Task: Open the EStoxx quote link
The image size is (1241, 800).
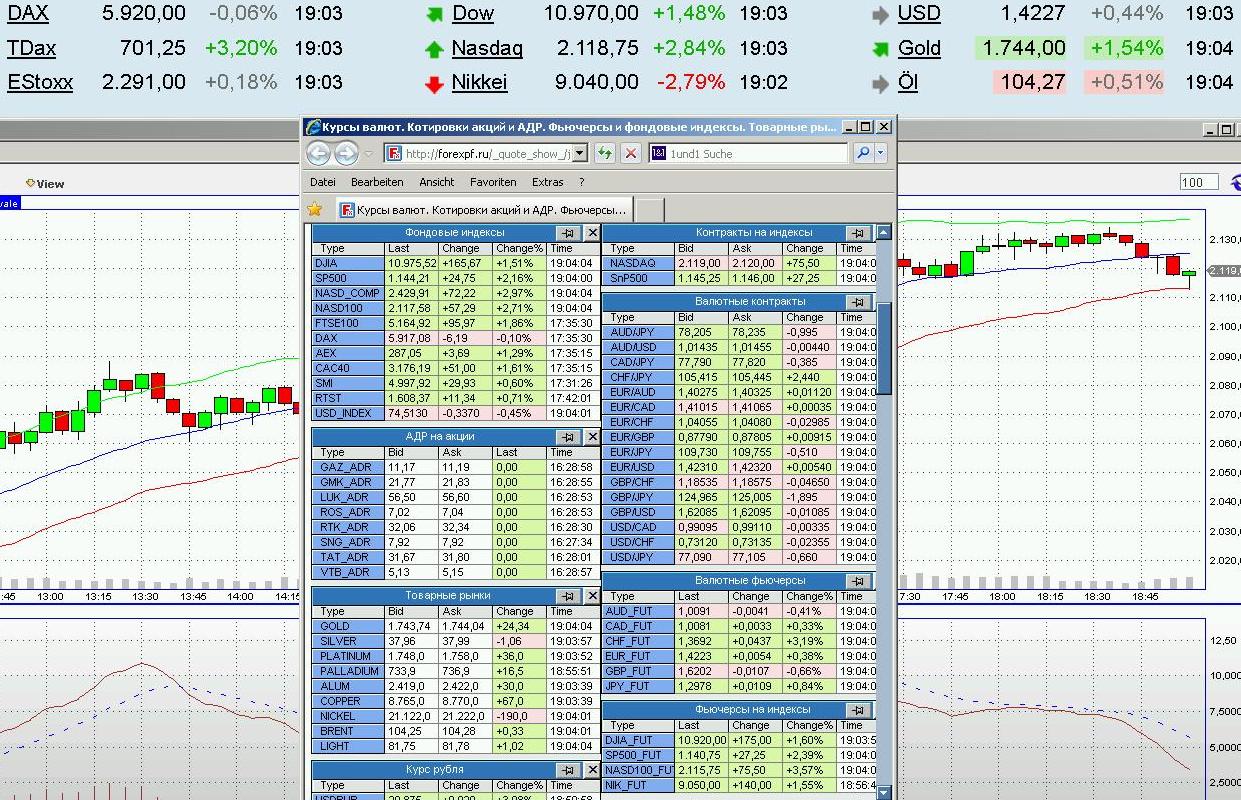Action: pos(40,82)
